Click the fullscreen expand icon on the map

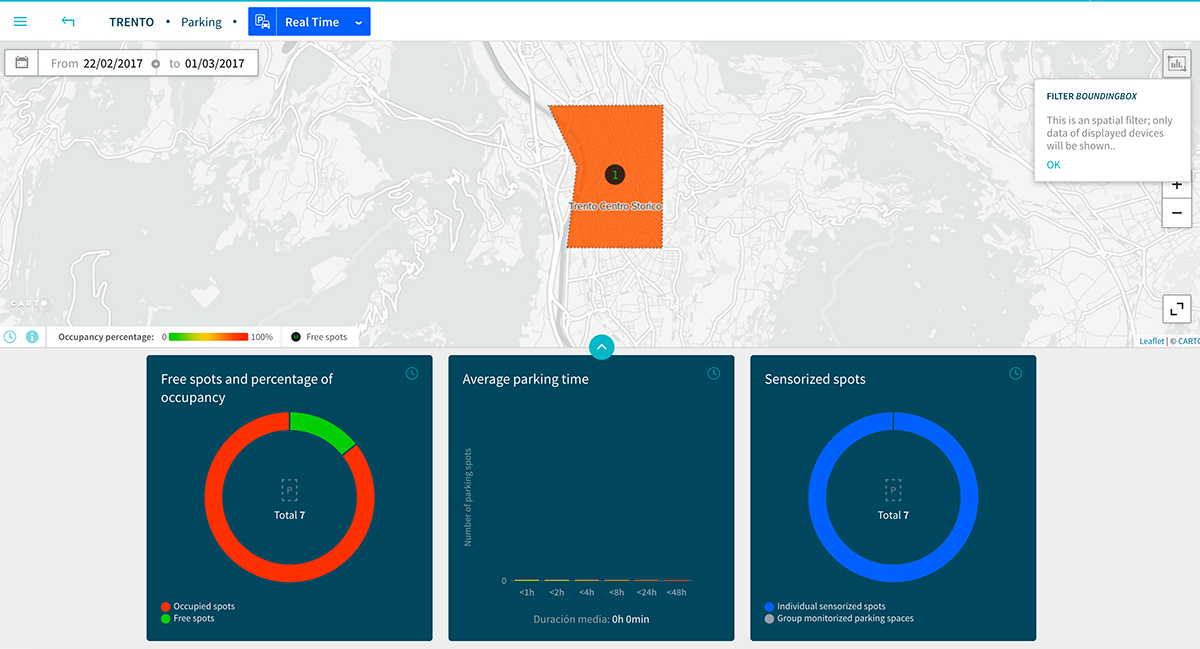[1176, 309]
